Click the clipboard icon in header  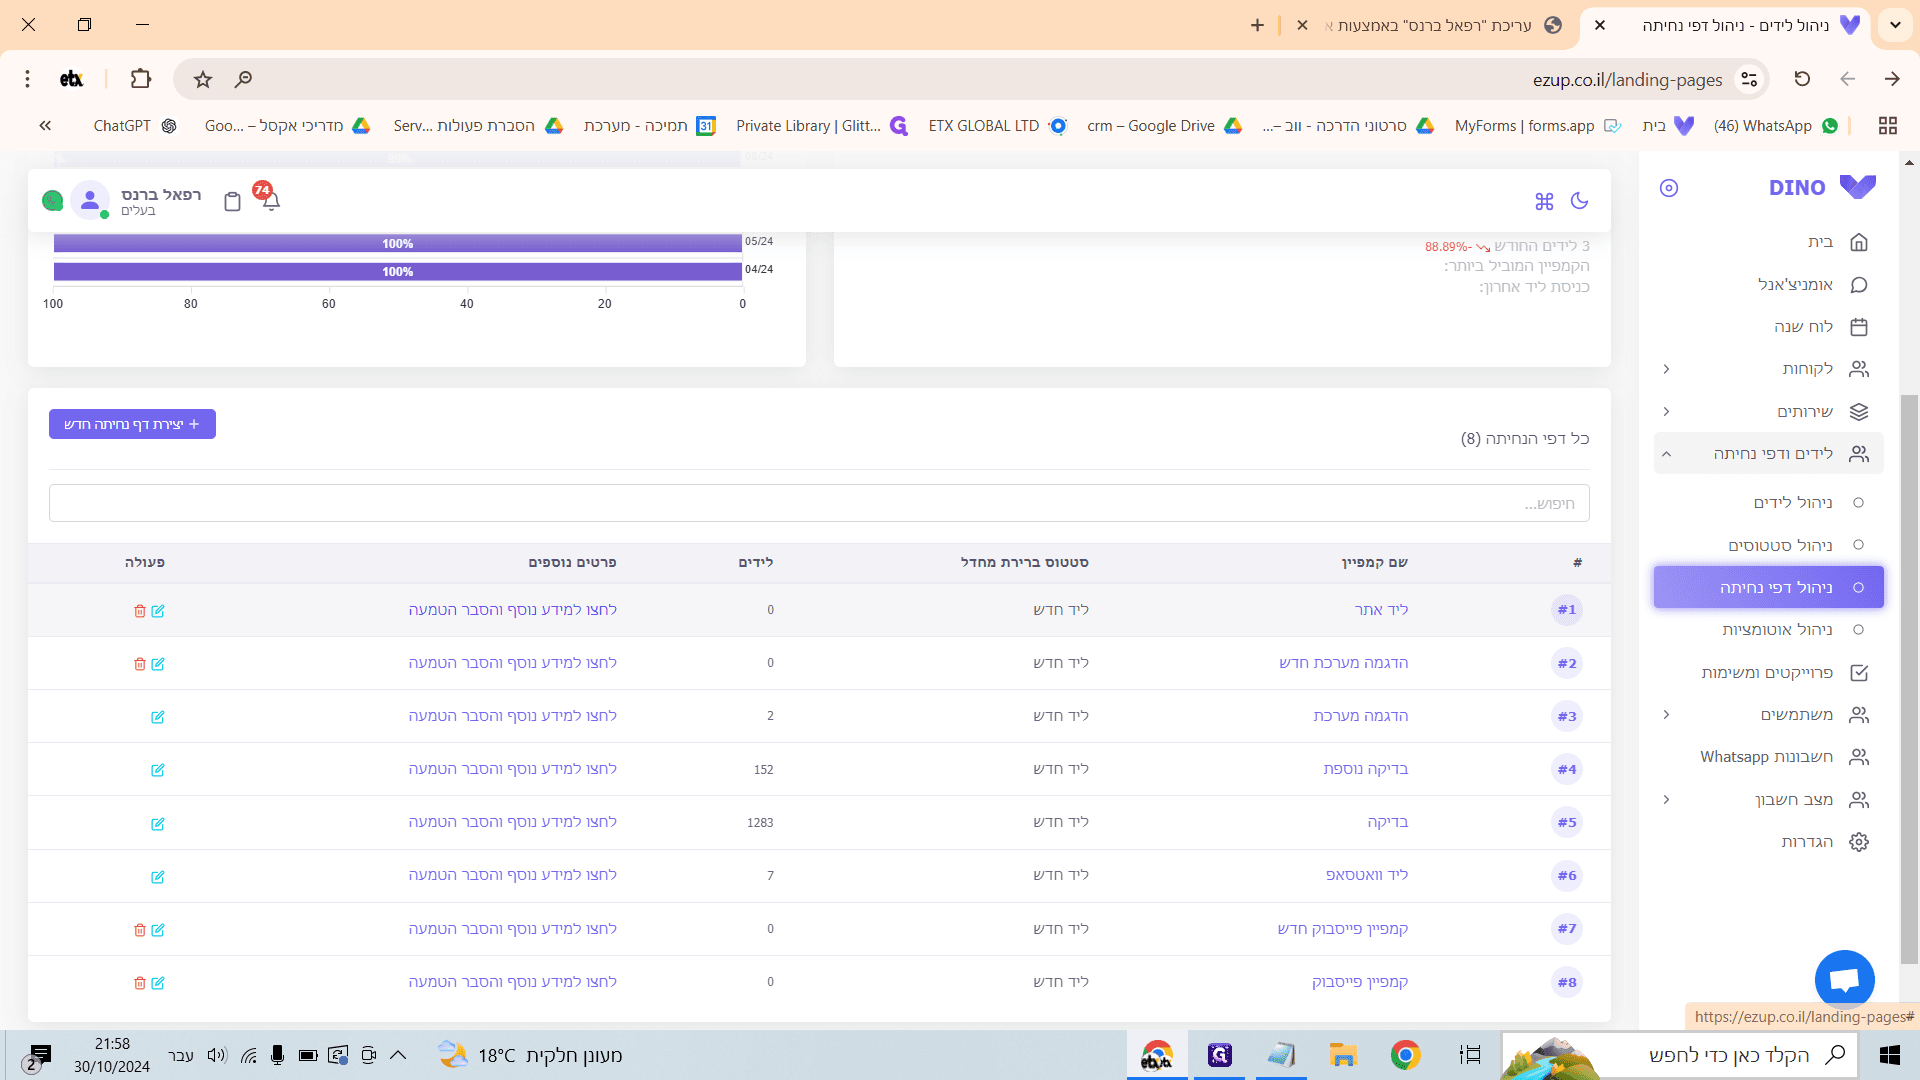click(x=232, y=201)
